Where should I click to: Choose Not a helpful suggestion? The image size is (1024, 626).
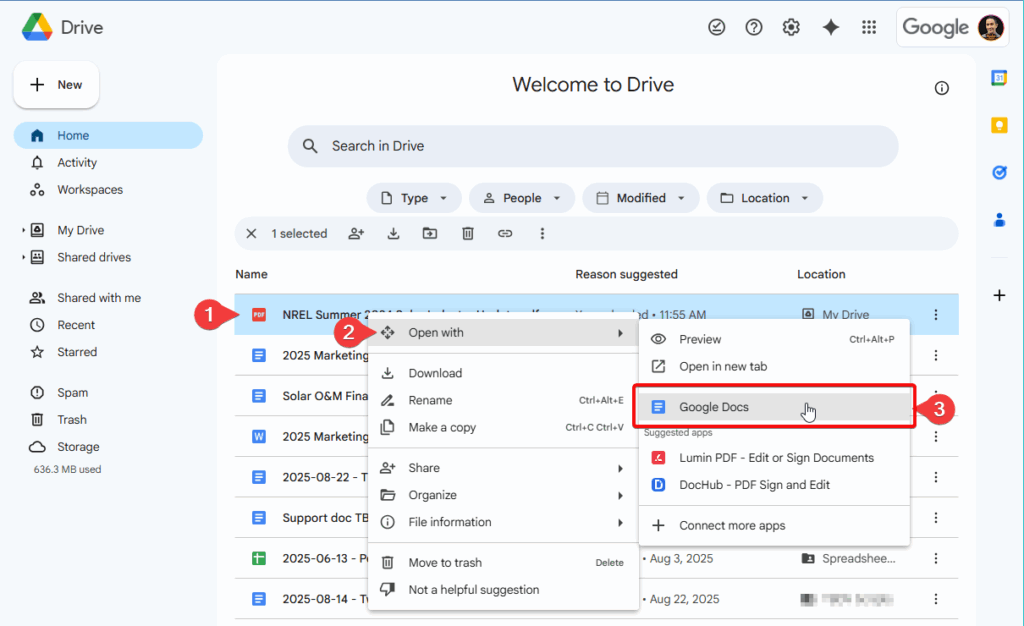click(504, 589)
